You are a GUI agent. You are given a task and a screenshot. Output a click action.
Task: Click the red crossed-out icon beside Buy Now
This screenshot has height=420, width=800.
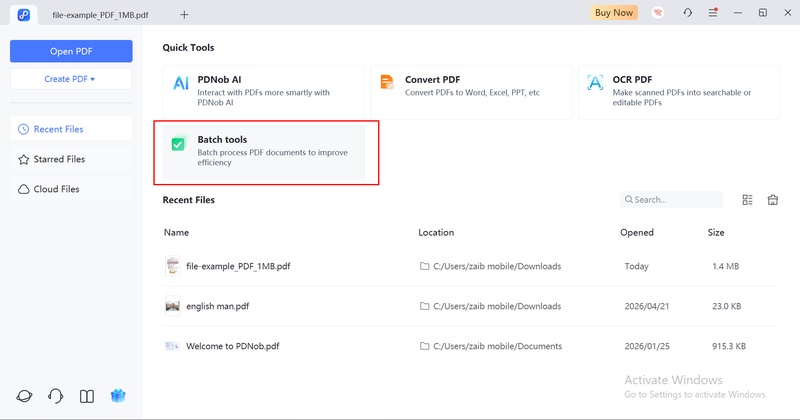(658, 13)
